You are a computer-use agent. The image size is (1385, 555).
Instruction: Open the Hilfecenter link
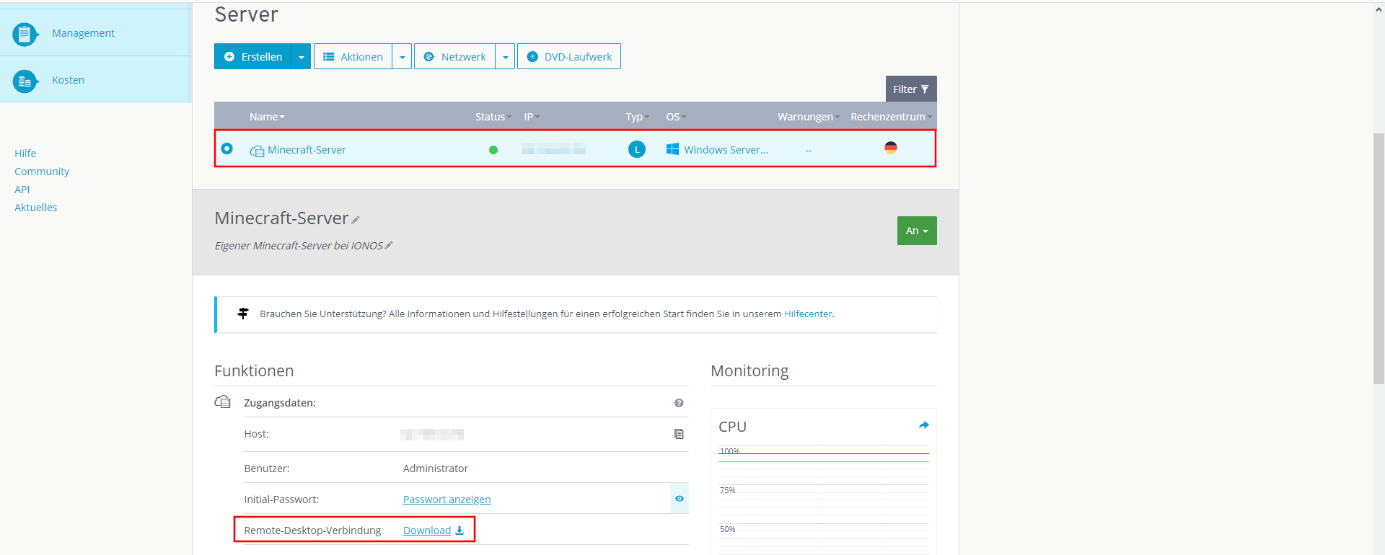(808, 314)
